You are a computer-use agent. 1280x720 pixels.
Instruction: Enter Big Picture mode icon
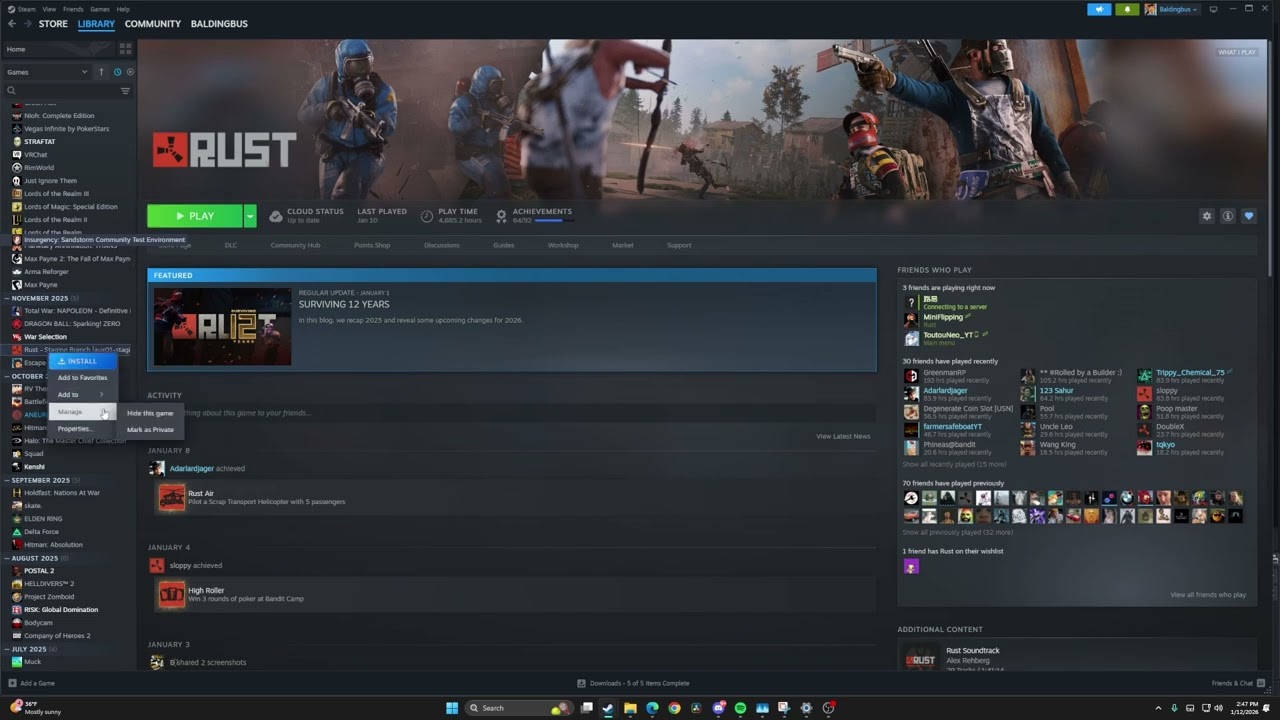pyautogui.click(x=1213, y=9)
